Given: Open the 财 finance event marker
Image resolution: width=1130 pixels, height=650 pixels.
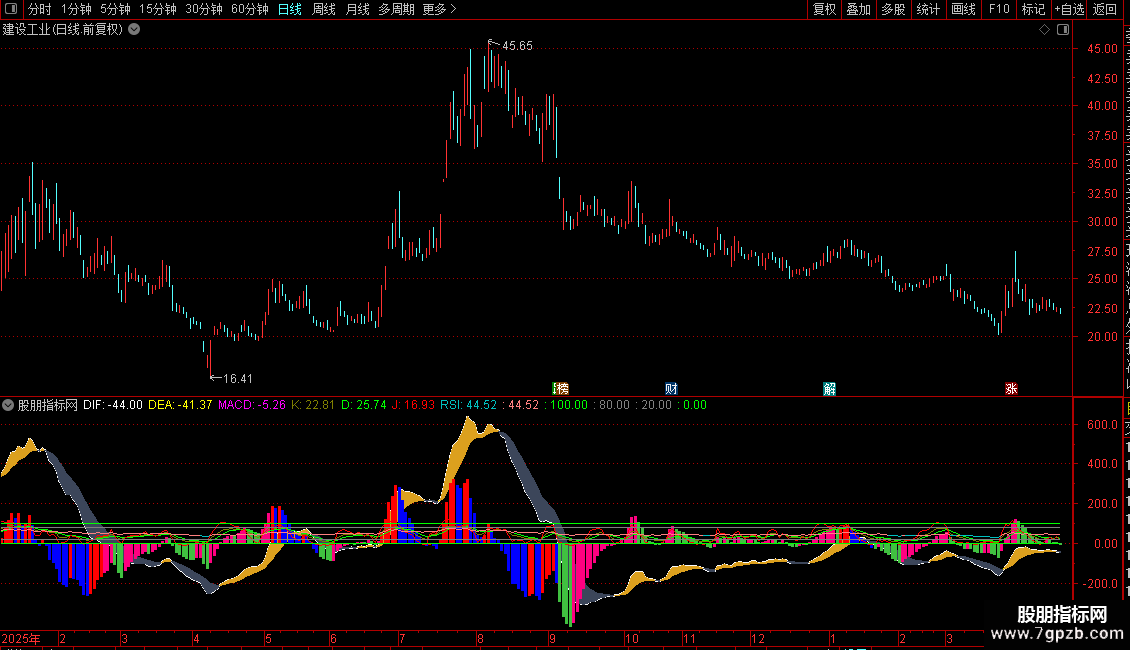Looking at the screenshot, I should coord(671,388).
